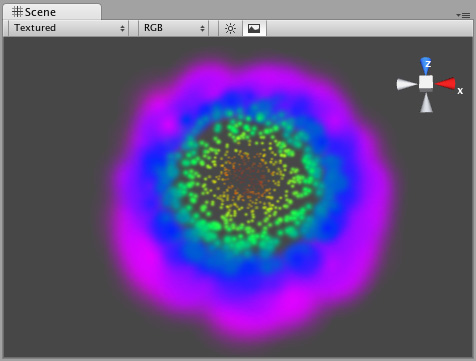Click the left gray axis cone

pyautogui.click(x=407, y=84)
